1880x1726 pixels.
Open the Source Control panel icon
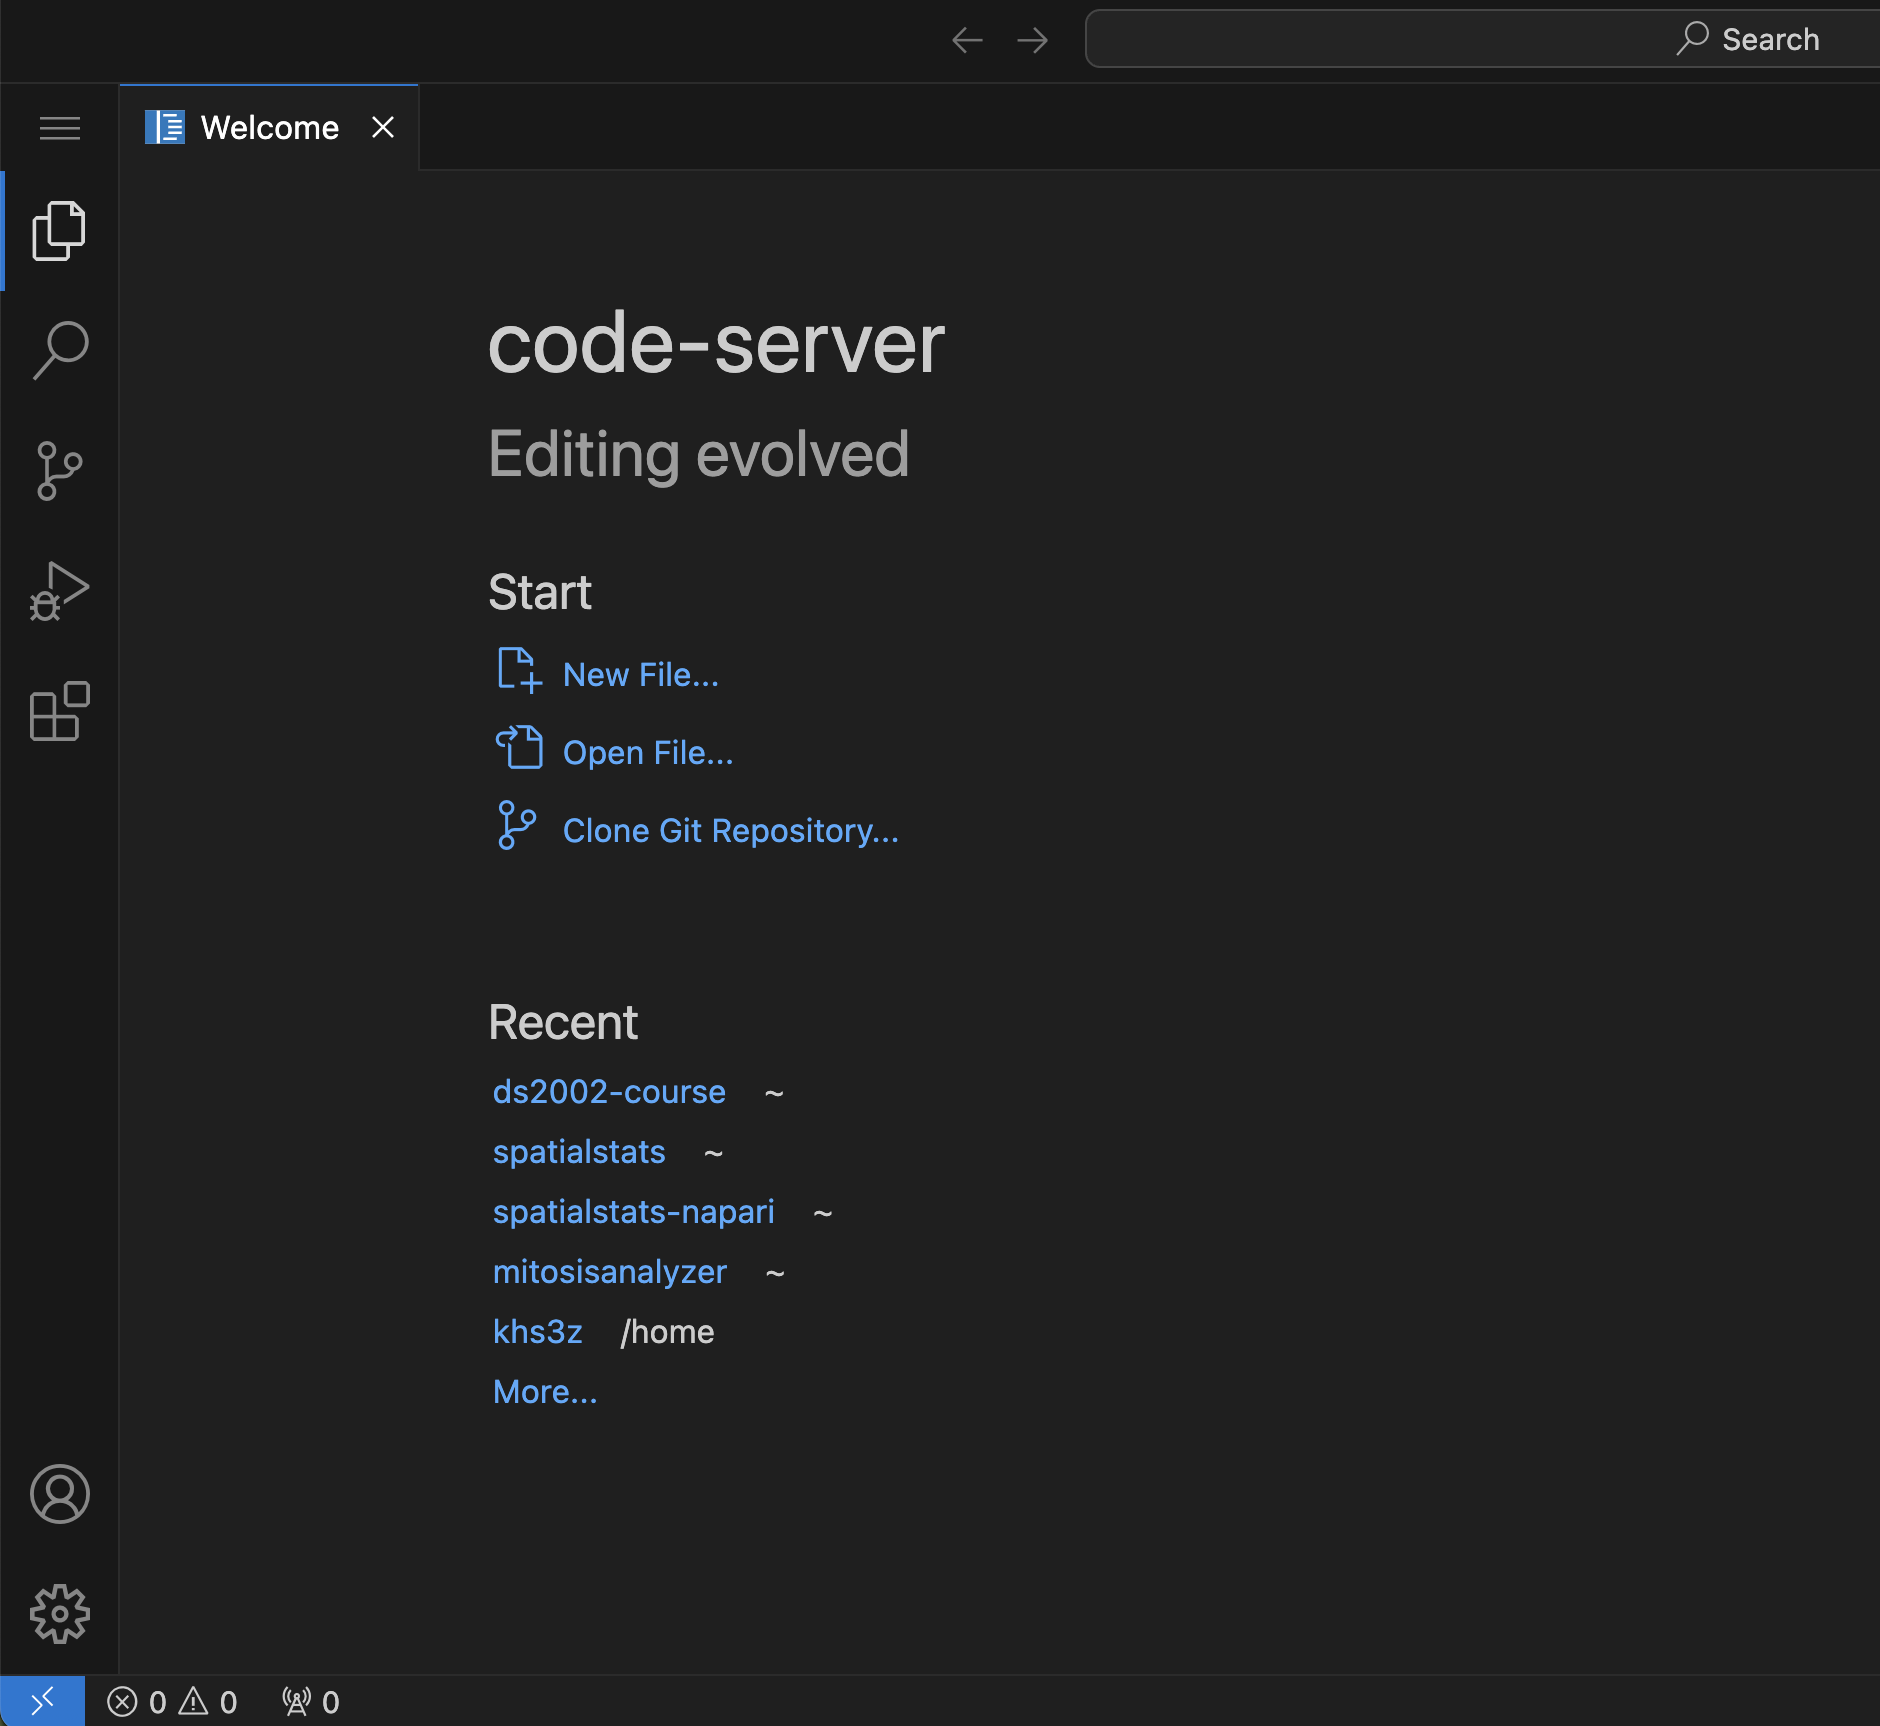(59, 470)
